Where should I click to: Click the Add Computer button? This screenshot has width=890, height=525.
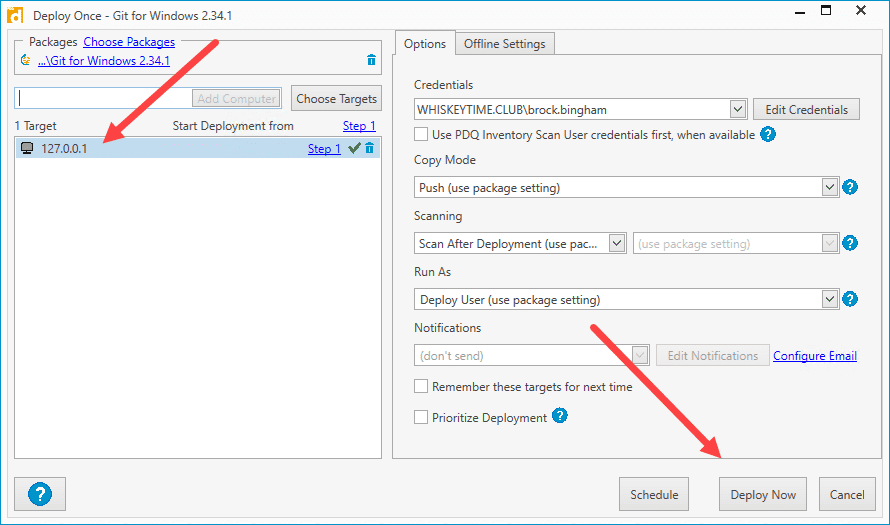tap(237, 99)
